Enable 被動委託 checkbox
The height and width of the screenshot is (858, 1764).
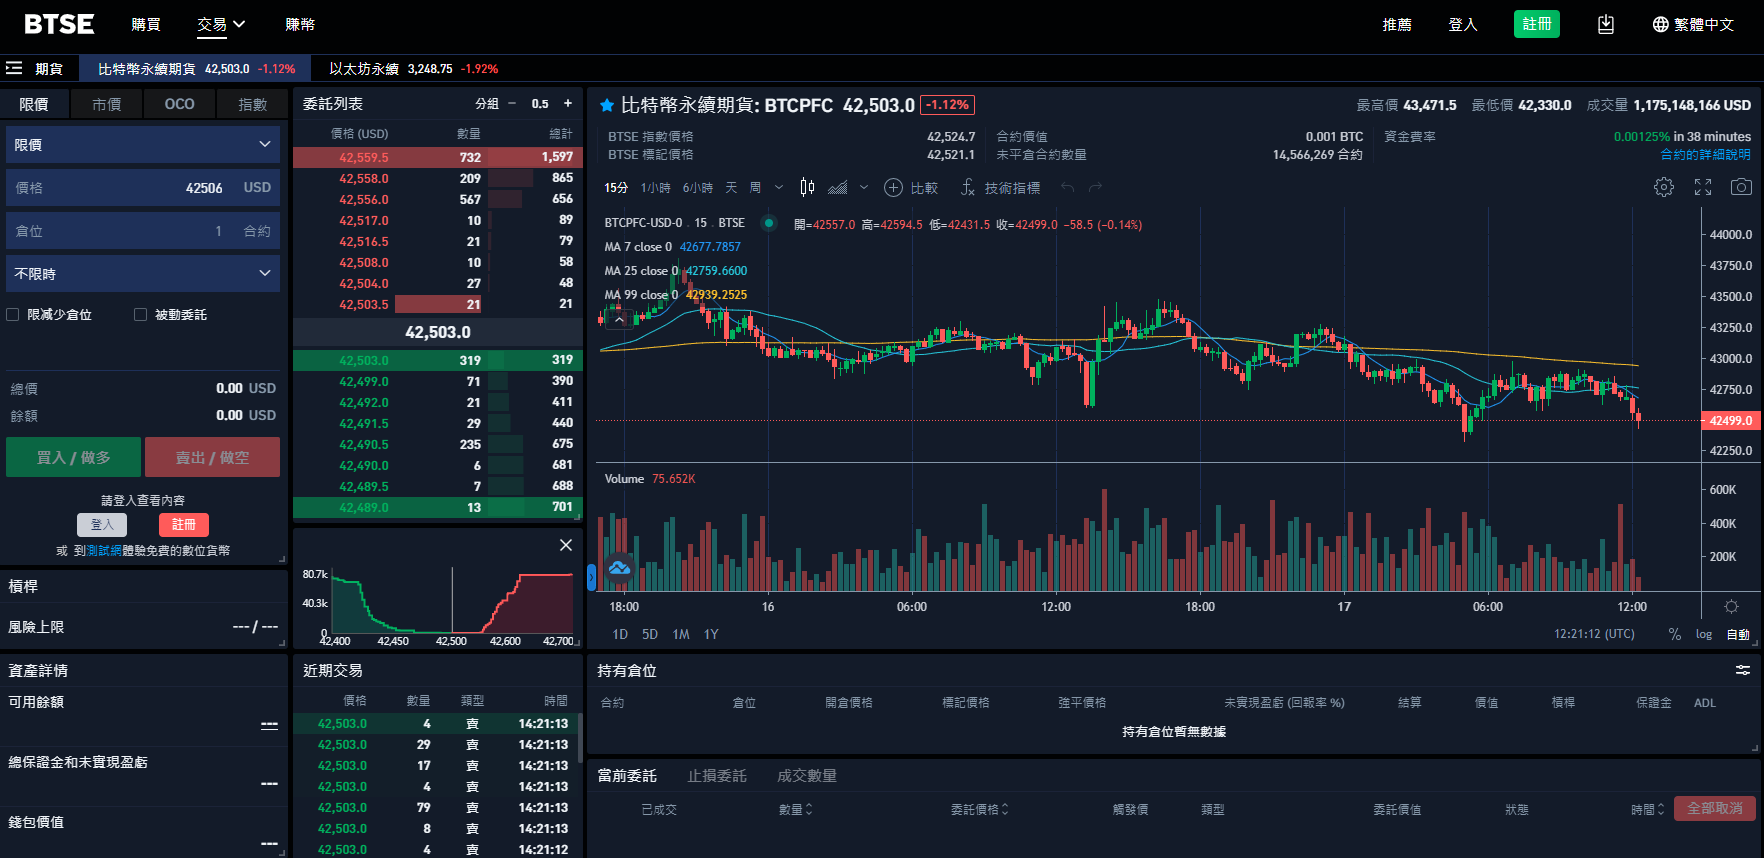click(x=140, y=314)
